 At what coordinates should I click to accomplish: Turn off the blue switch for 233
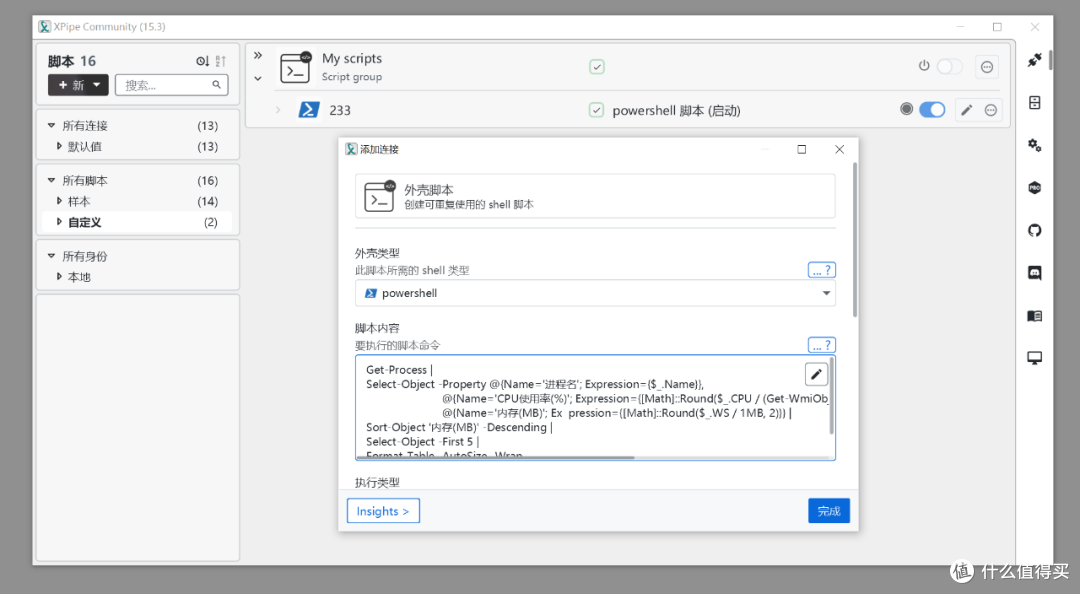click(x=932, y=110)
